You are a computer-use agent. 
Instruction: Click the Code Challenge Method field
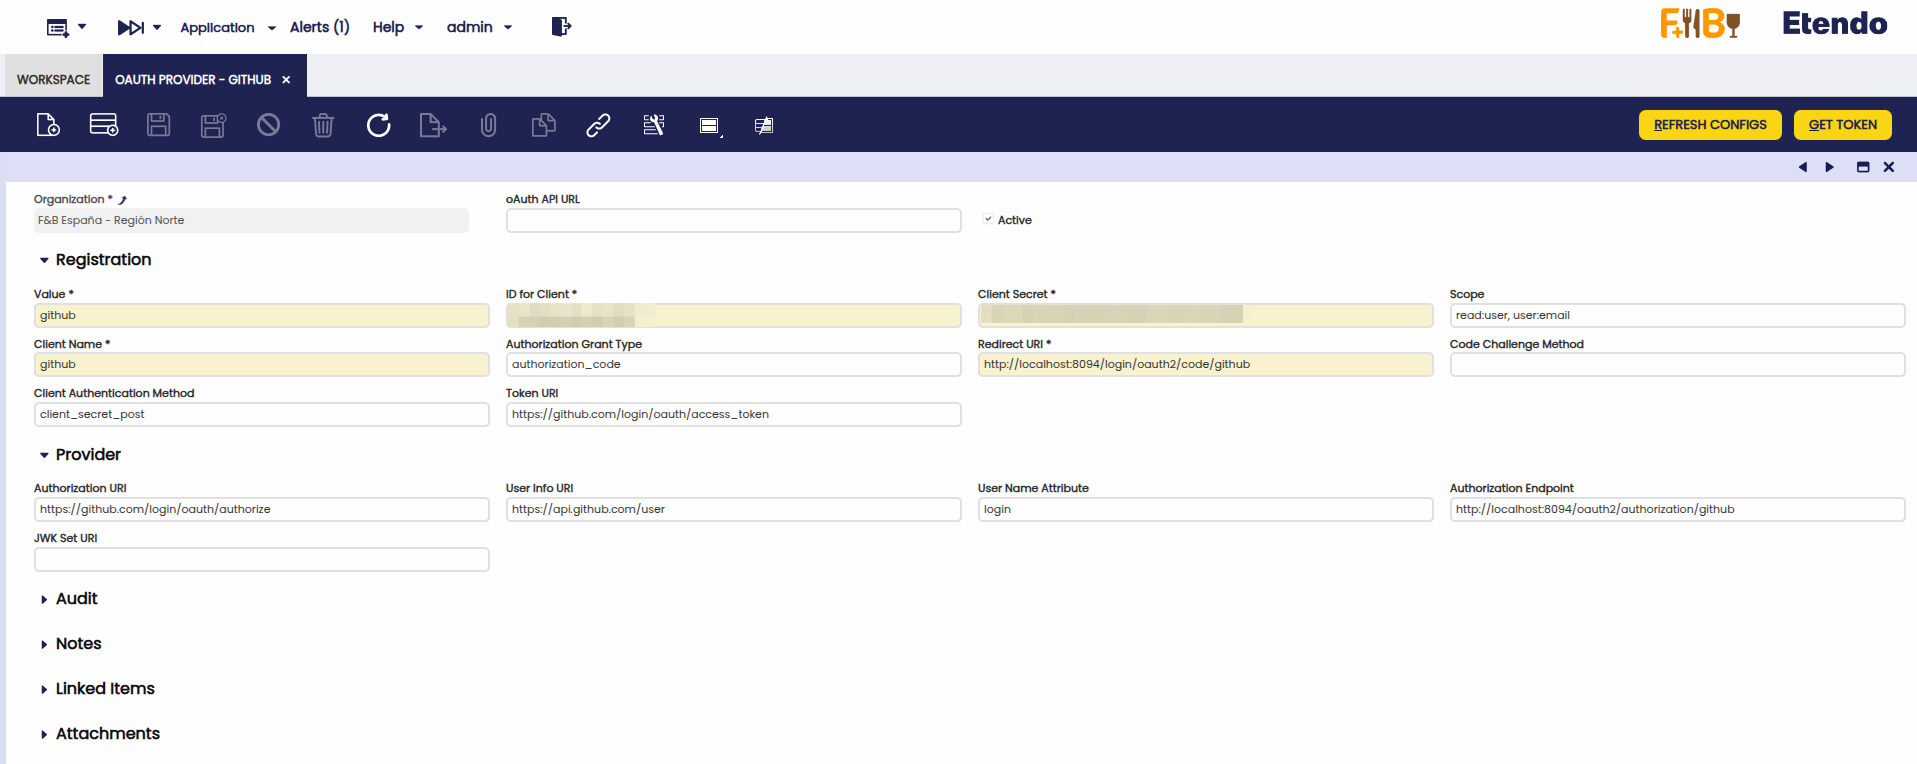click(x=1678, y=364)
